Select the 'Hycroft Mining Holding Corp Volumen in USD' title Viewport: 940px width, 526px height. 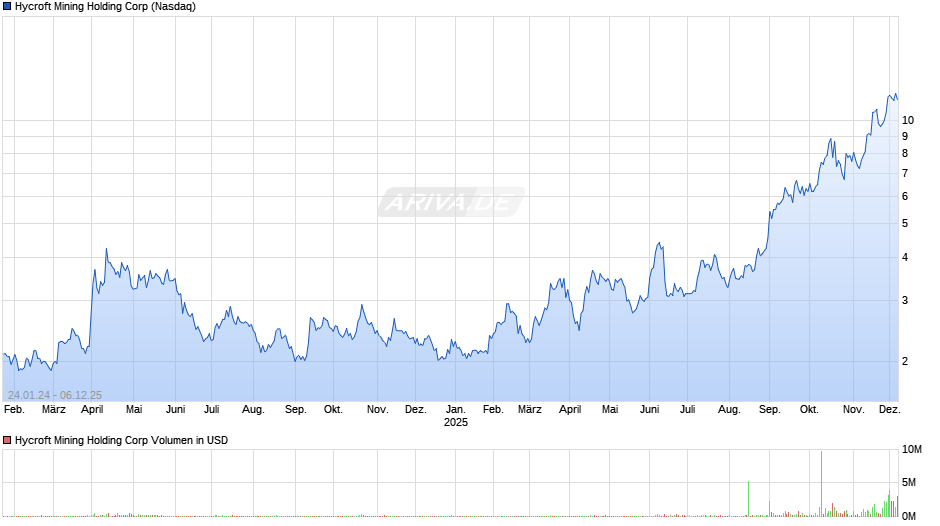[x=121, y=440]
